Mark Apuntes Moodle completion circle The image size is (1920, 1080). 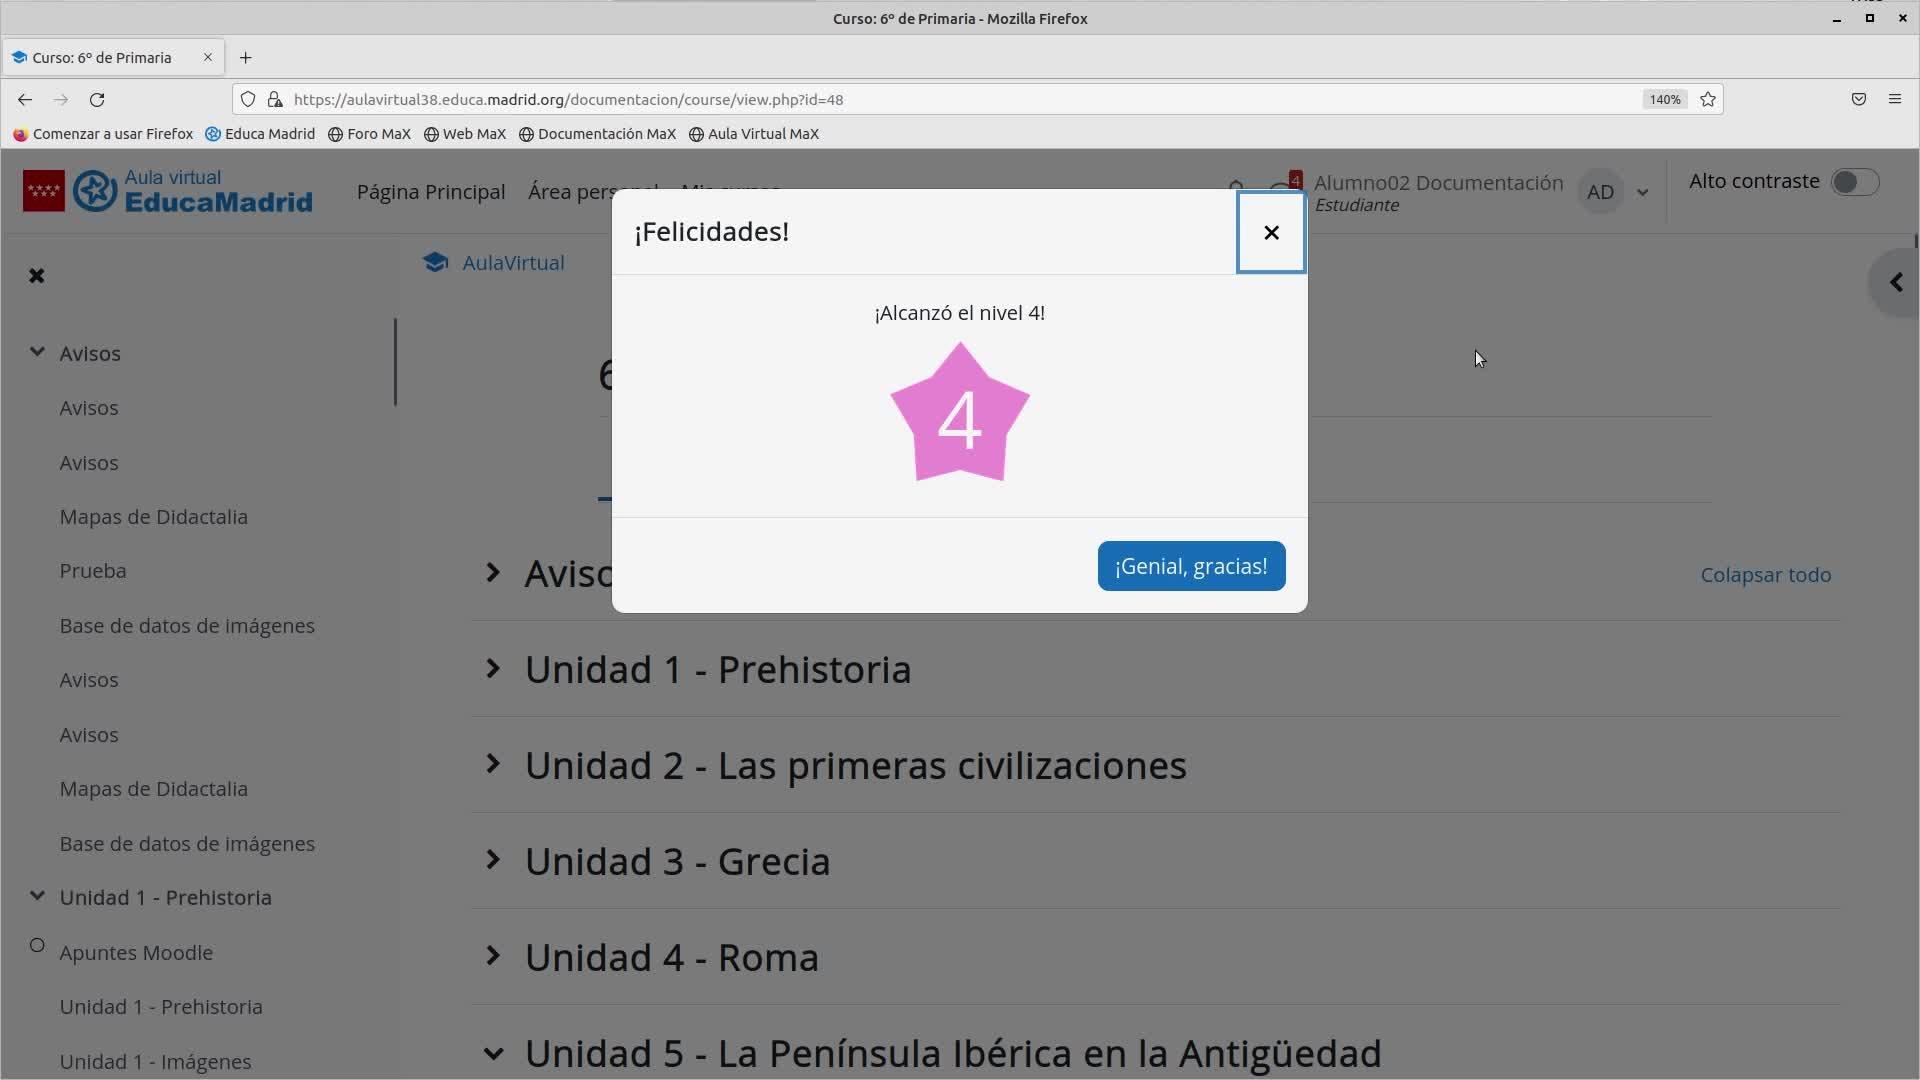[x=37, y=945]
